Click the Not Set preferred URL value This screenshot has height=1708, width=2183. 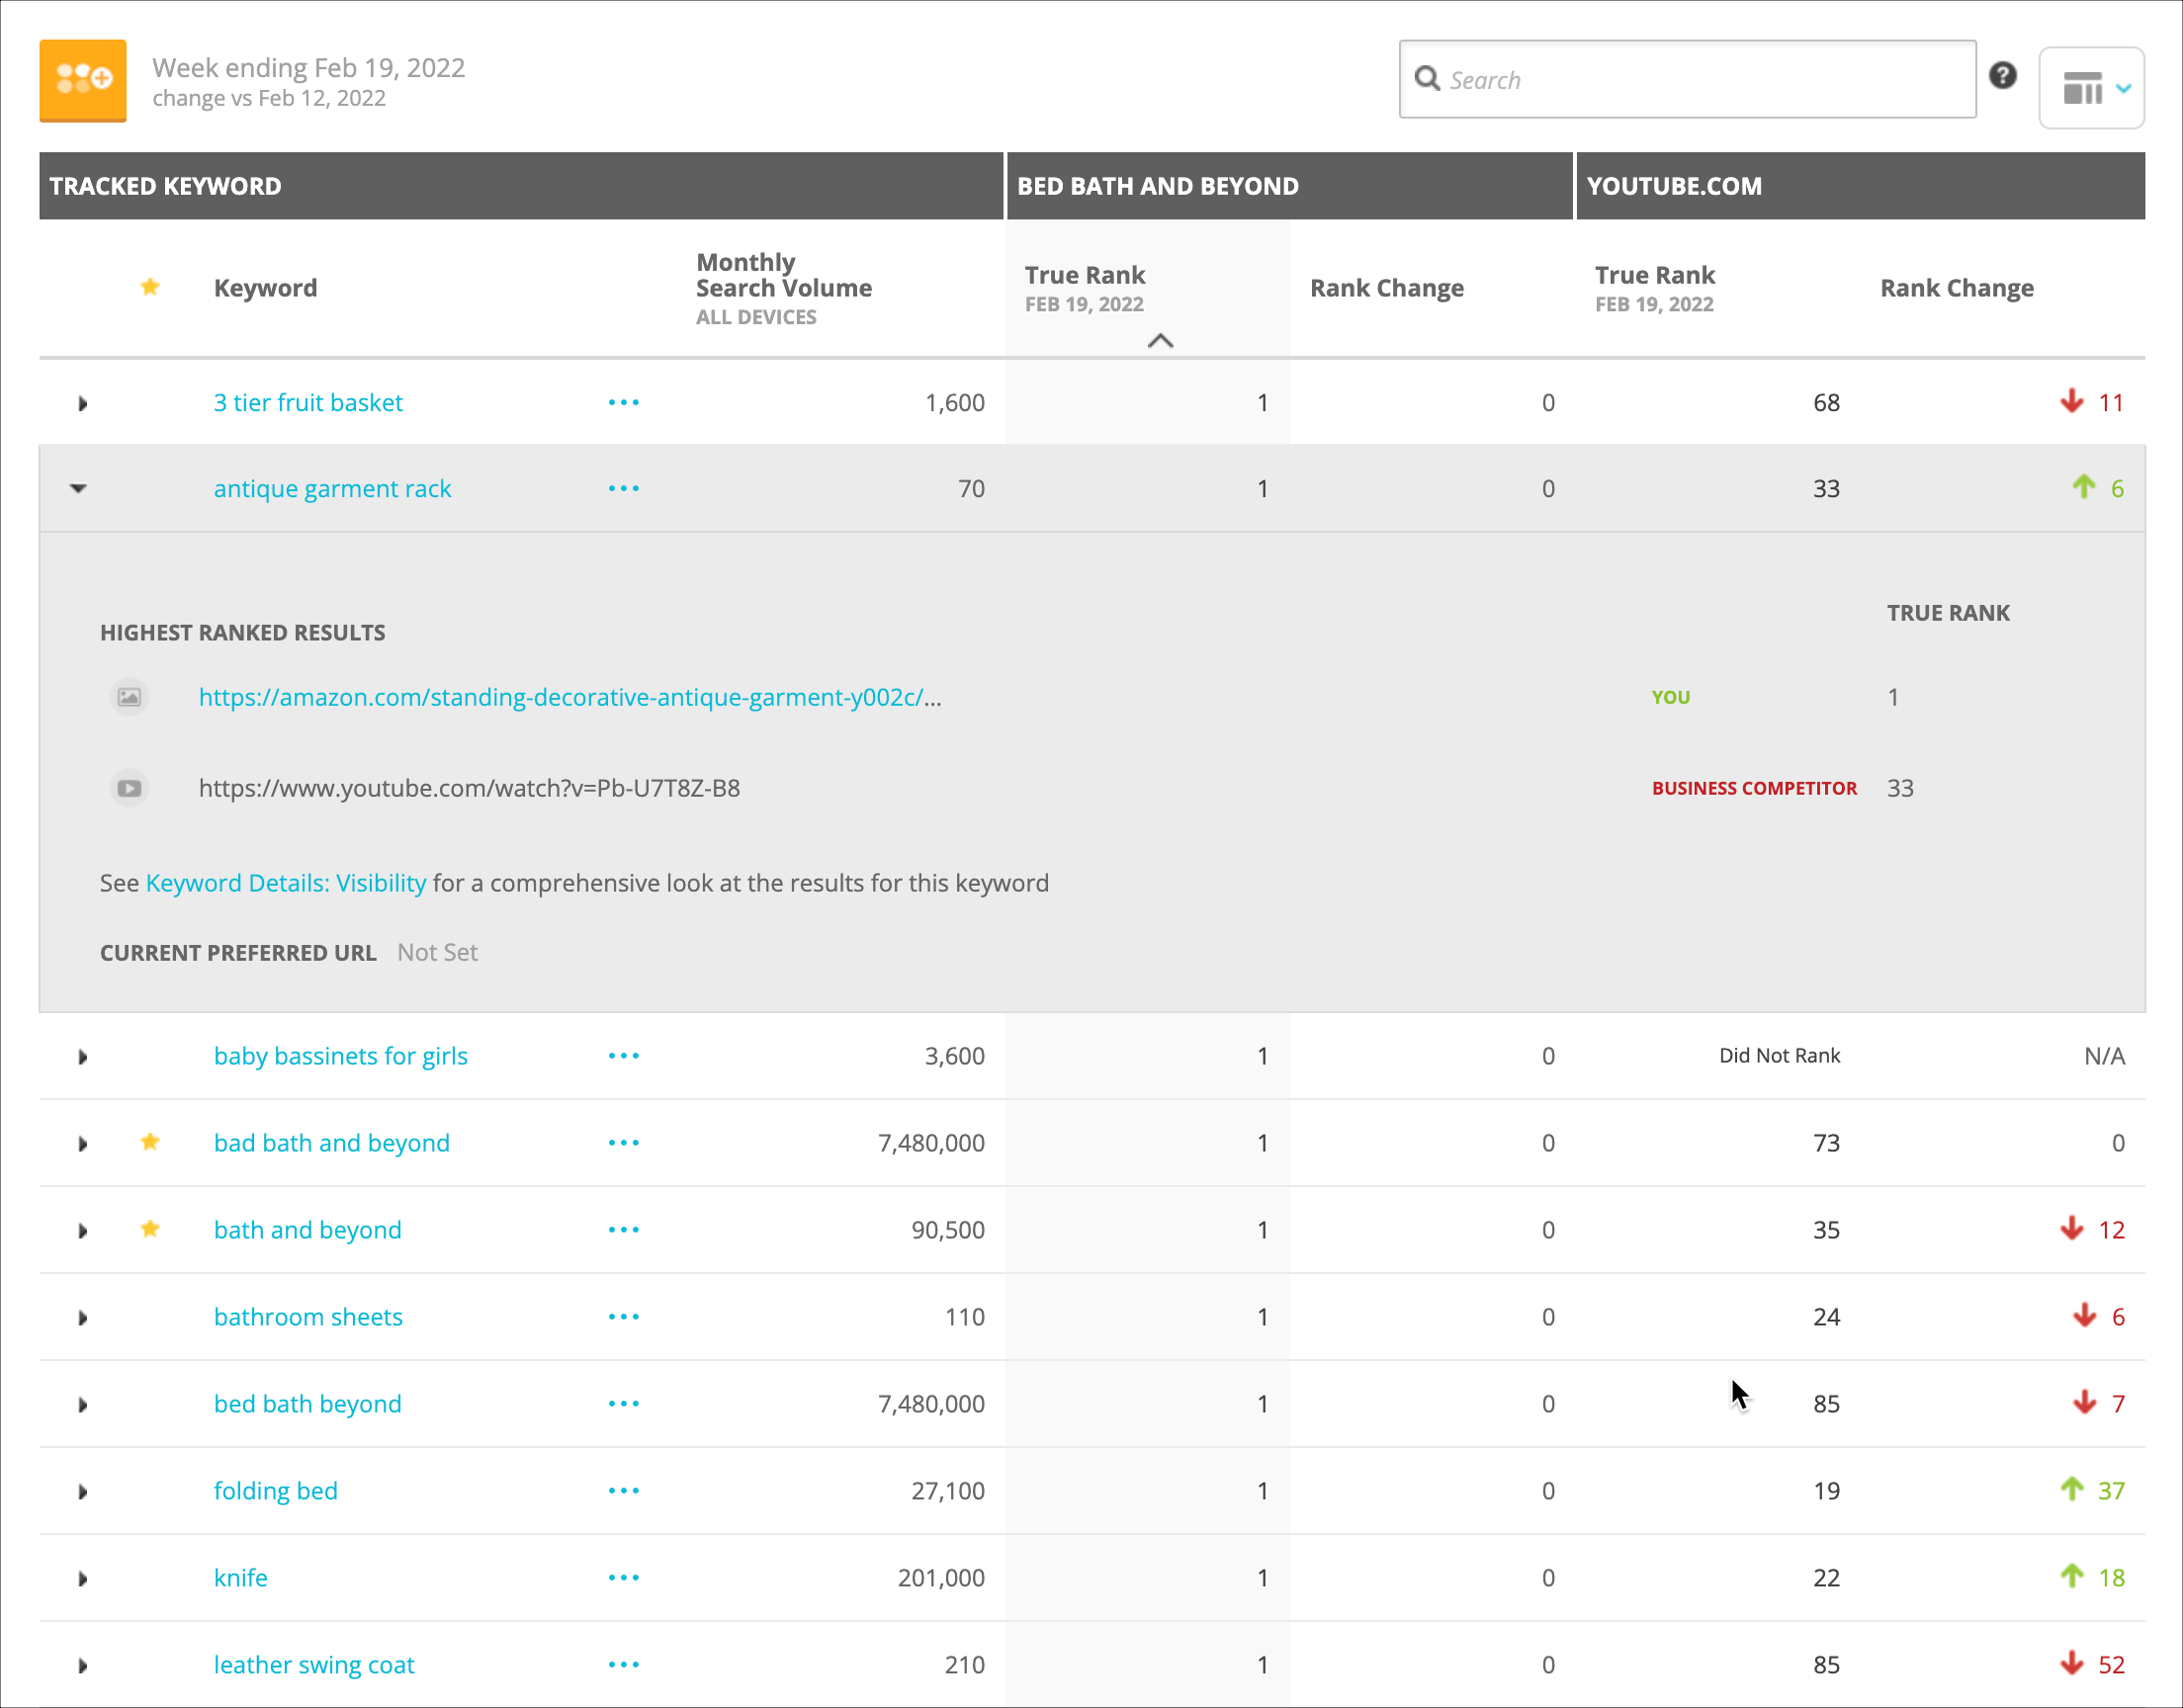point(438,952)
